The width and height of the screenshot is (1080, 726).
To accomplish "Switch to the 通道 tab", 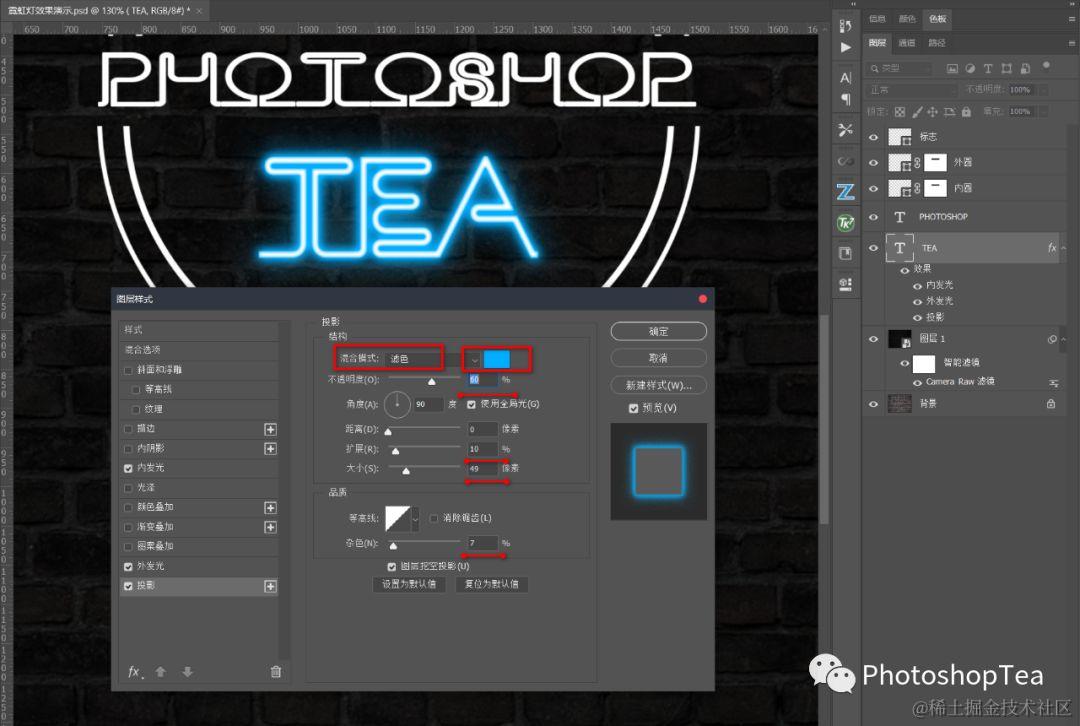I will (x=906, y=43).
